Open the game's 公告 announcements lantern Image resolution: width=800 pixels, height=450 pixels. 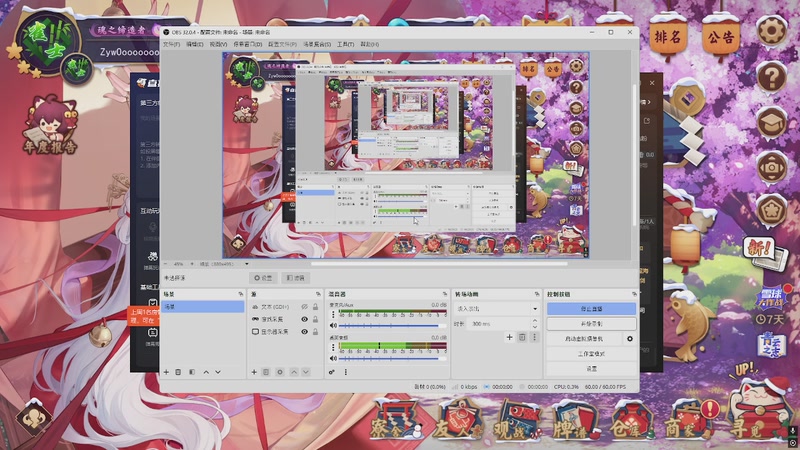721,37
